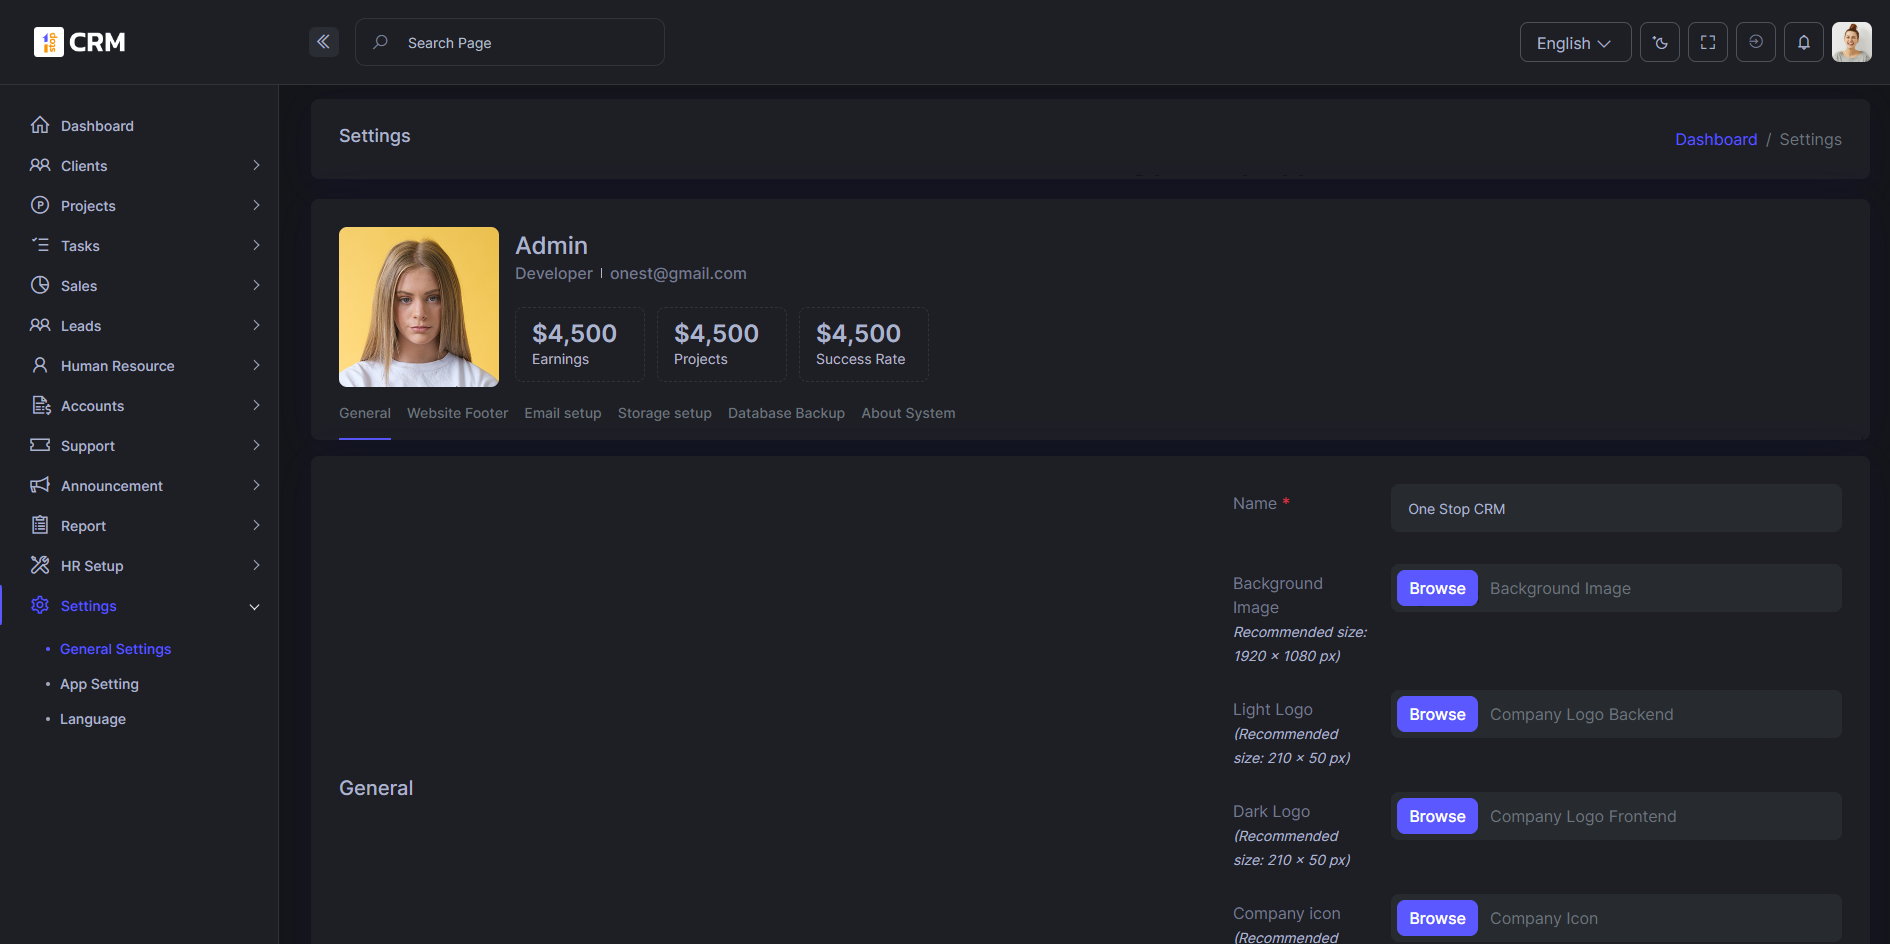Focus the Name field with One Stop CRM

click(x=1616, y=508)
